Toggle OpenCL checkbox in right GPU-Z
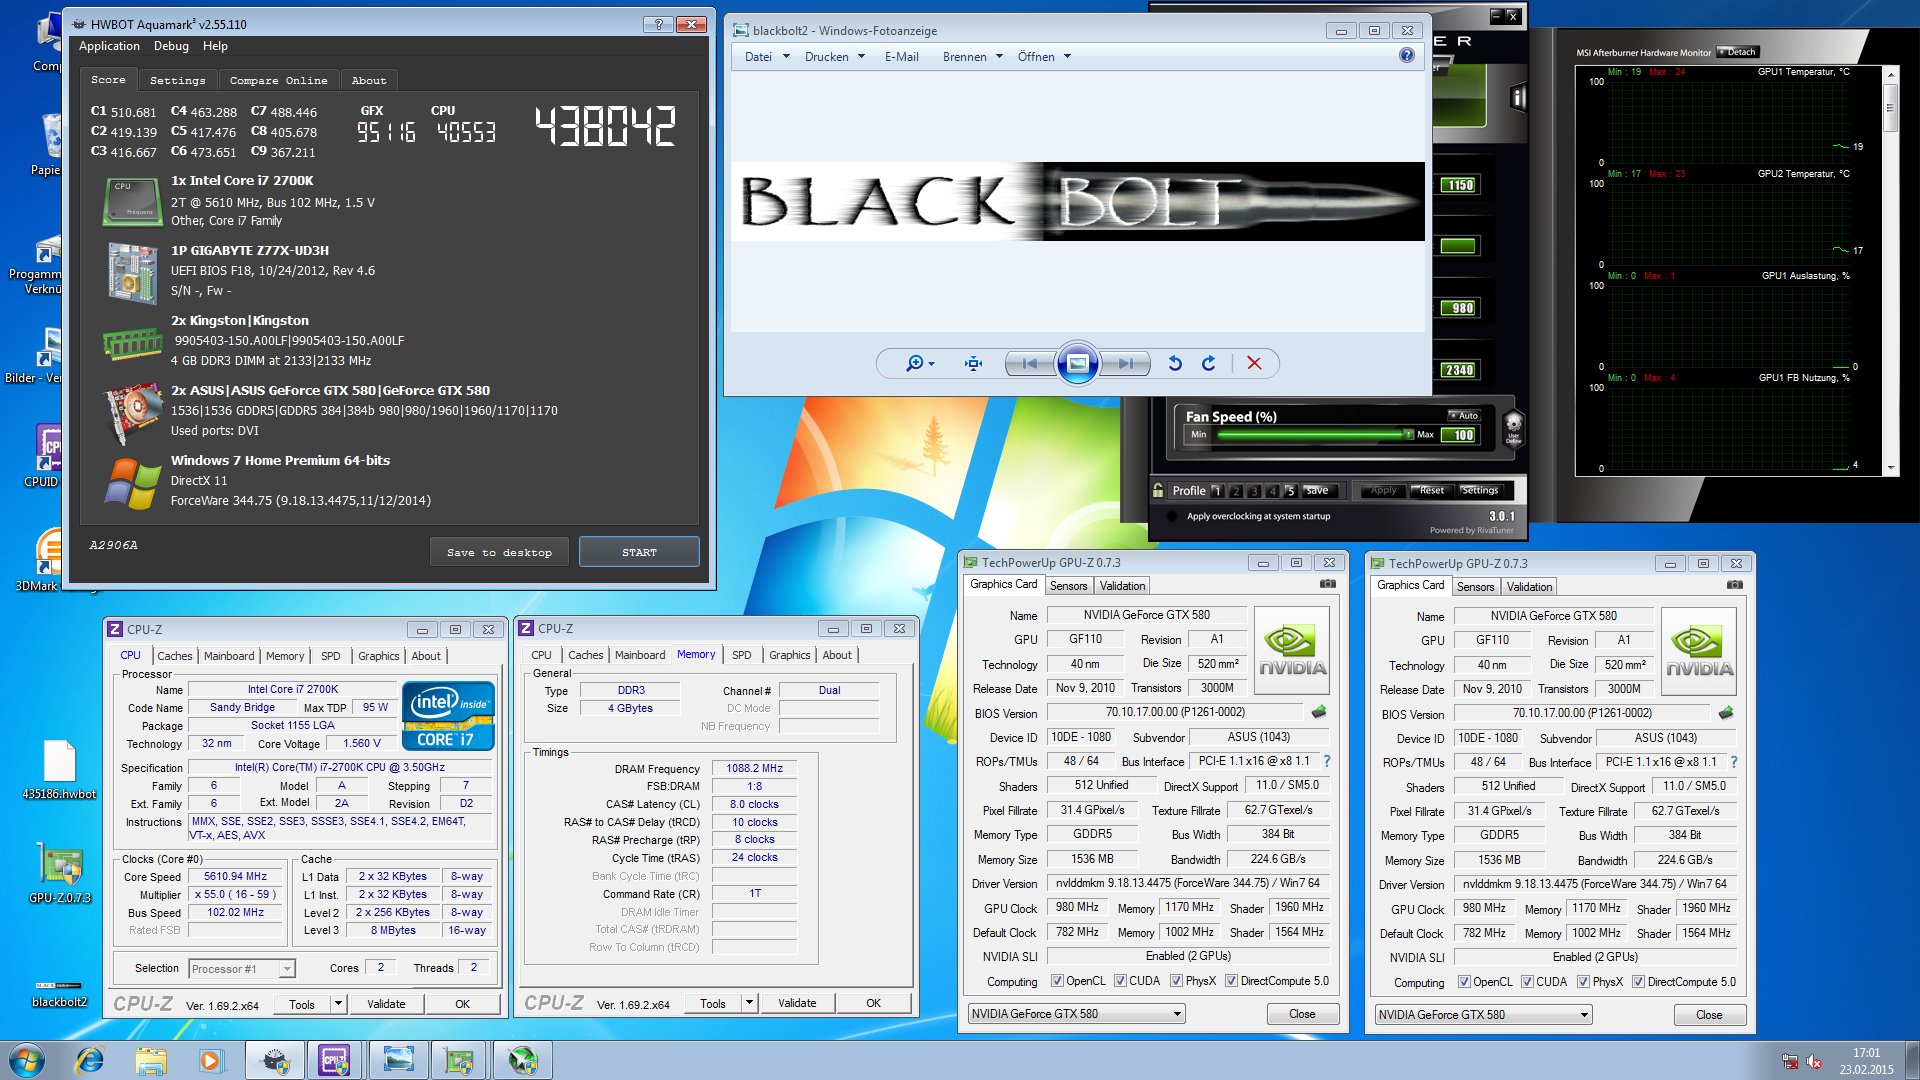 (1463, 982)
